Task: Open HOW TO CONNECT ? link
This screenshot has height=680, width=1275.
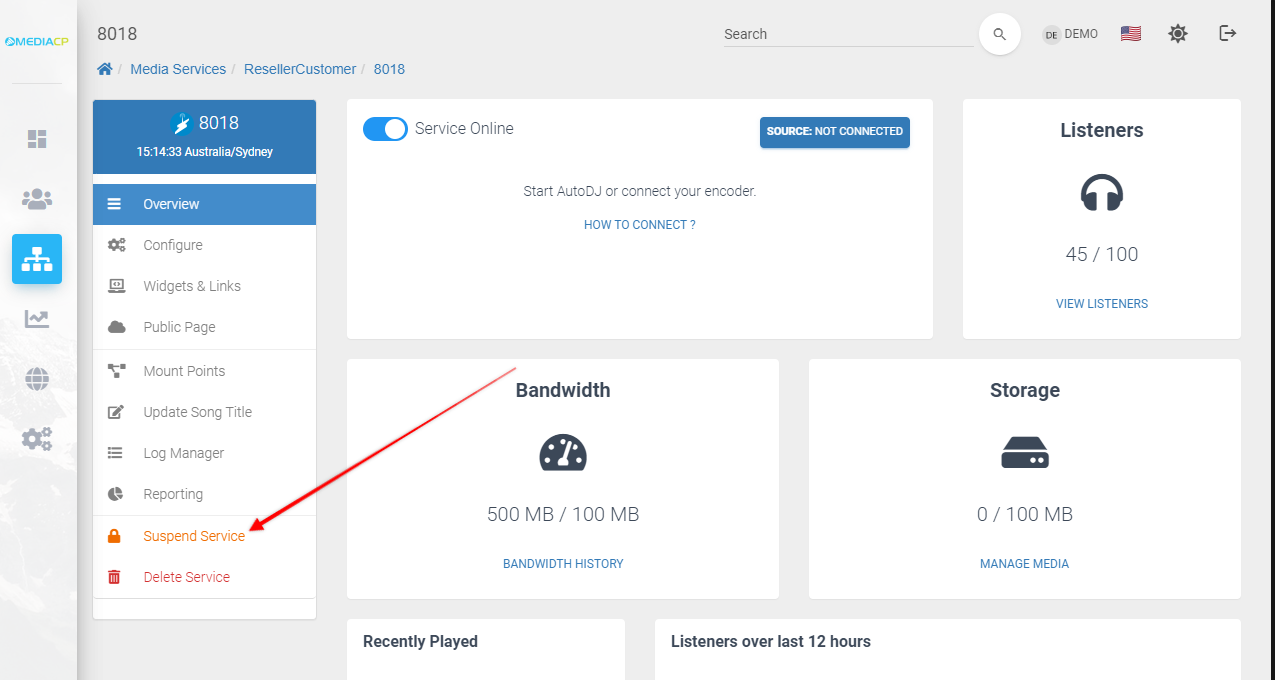Action: pos(640,225)
